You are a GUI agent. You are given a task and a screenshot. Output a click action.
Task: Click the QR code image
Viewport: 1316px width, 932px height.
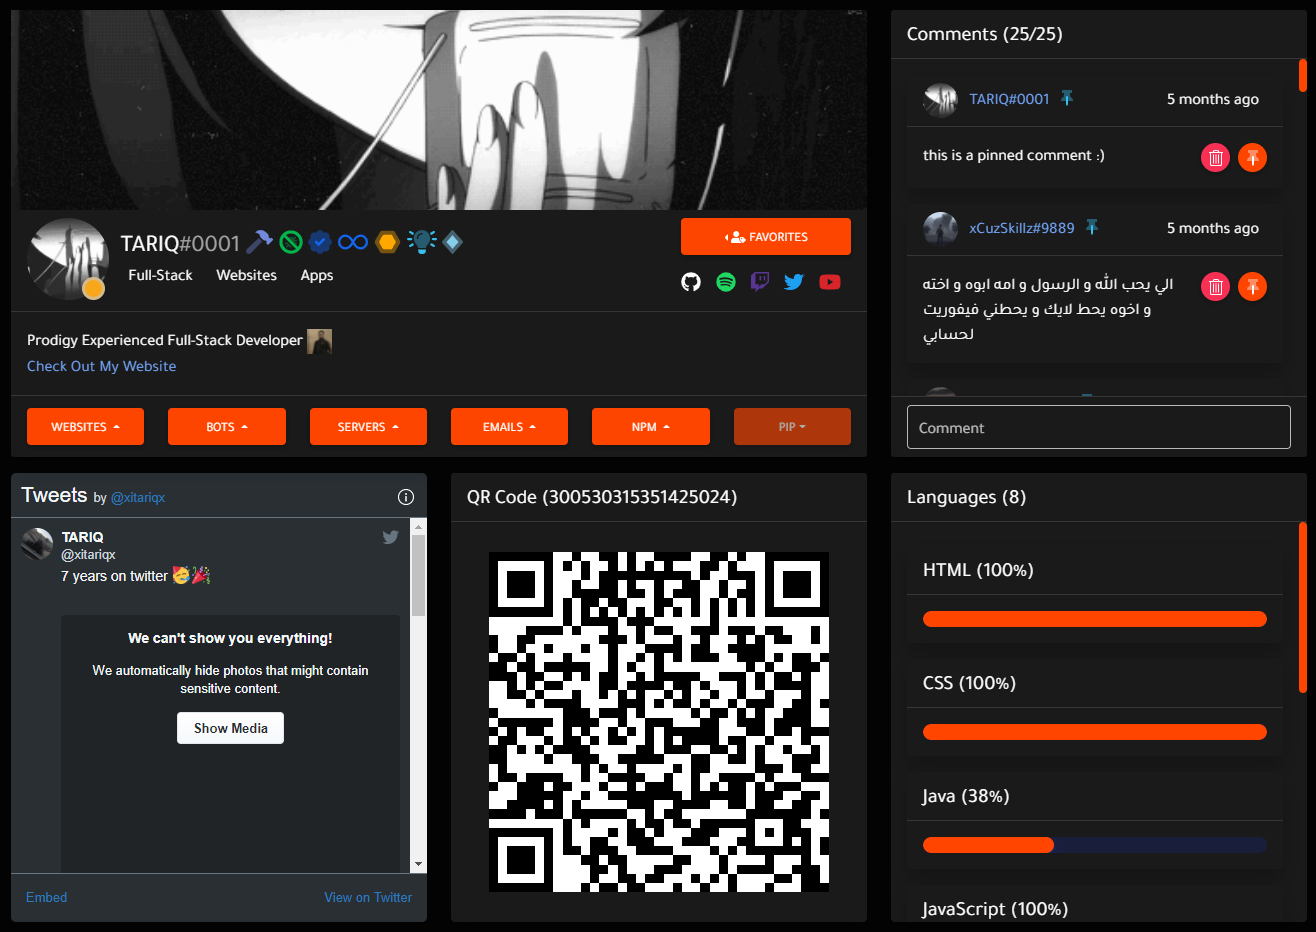point(658,722)
